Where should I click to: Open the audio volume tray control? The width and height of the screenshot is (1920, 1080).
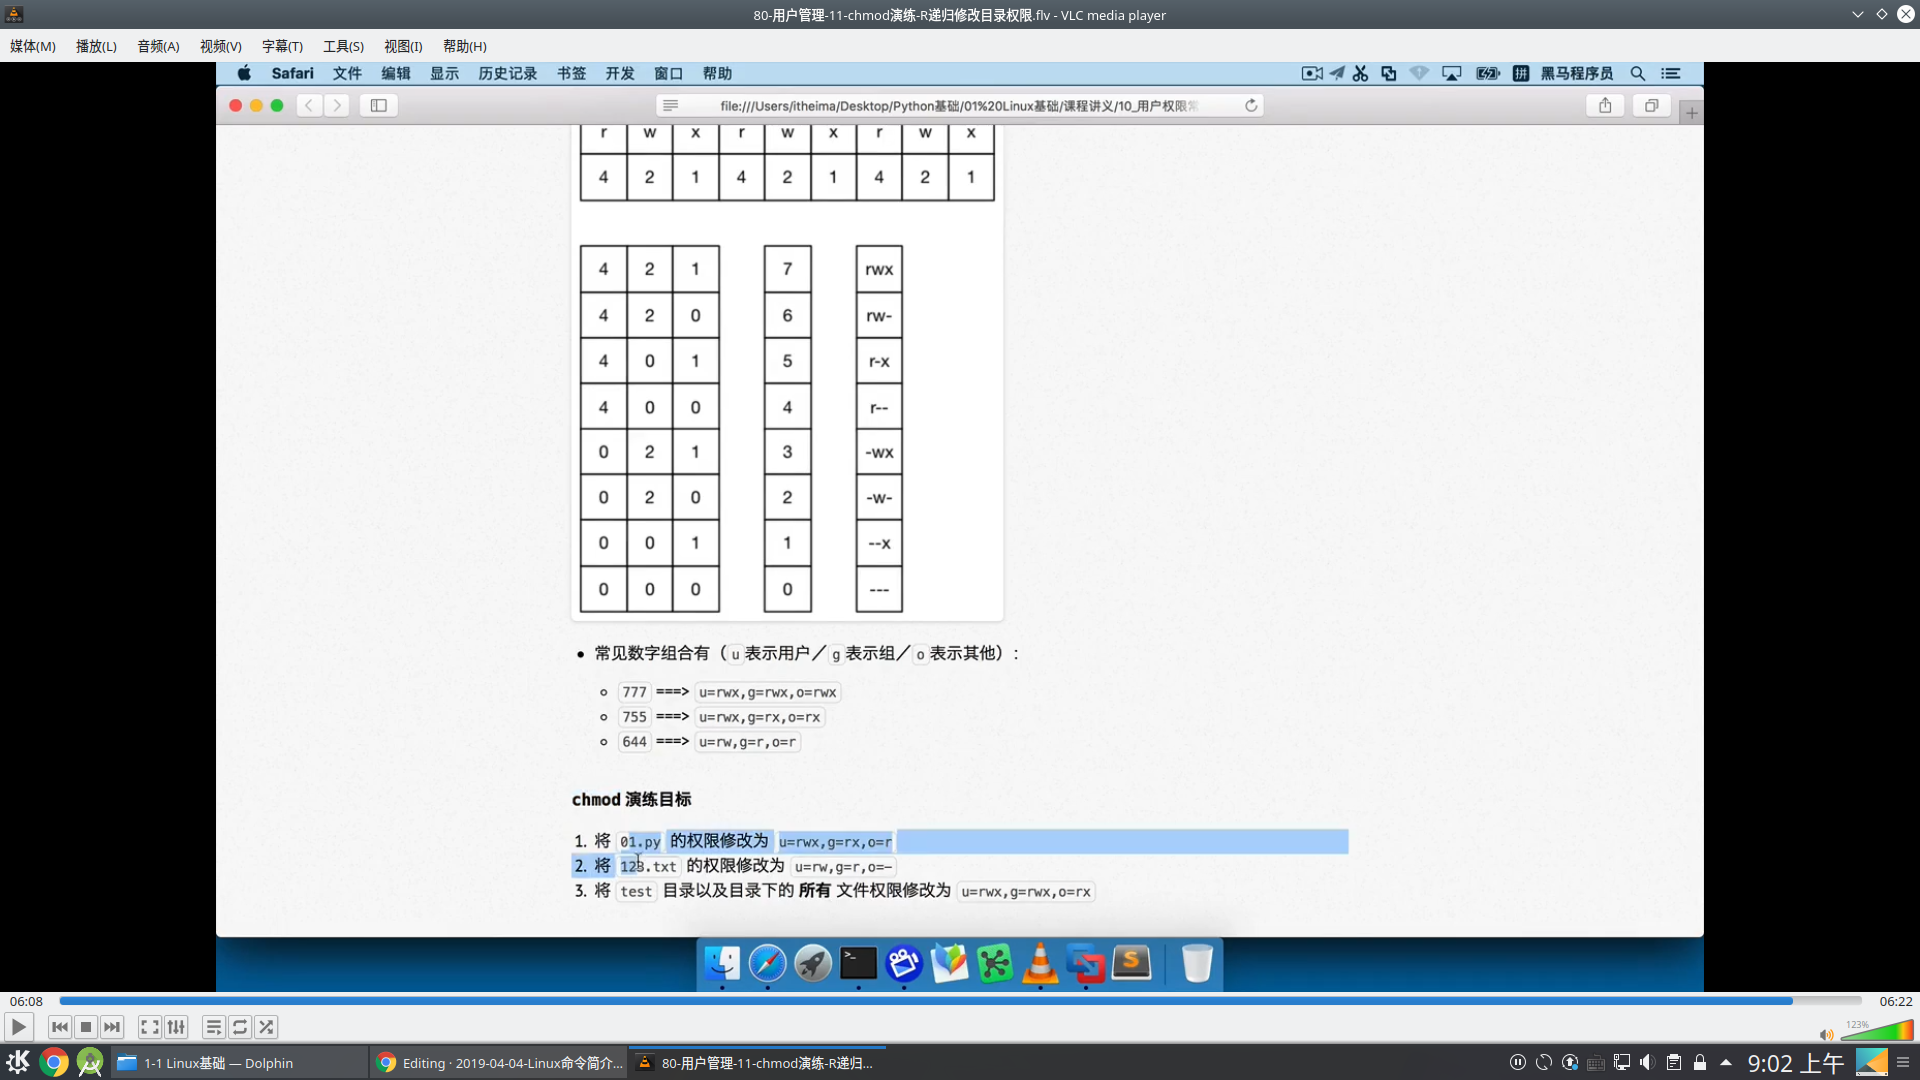point(1648,1063)
